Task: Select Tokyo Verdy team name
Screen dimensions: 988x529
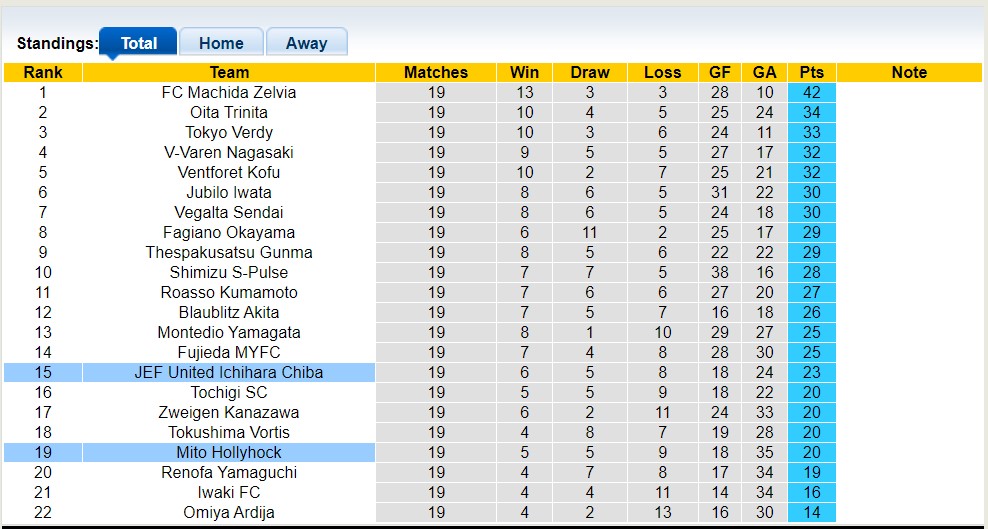Action: click(229, 132)
